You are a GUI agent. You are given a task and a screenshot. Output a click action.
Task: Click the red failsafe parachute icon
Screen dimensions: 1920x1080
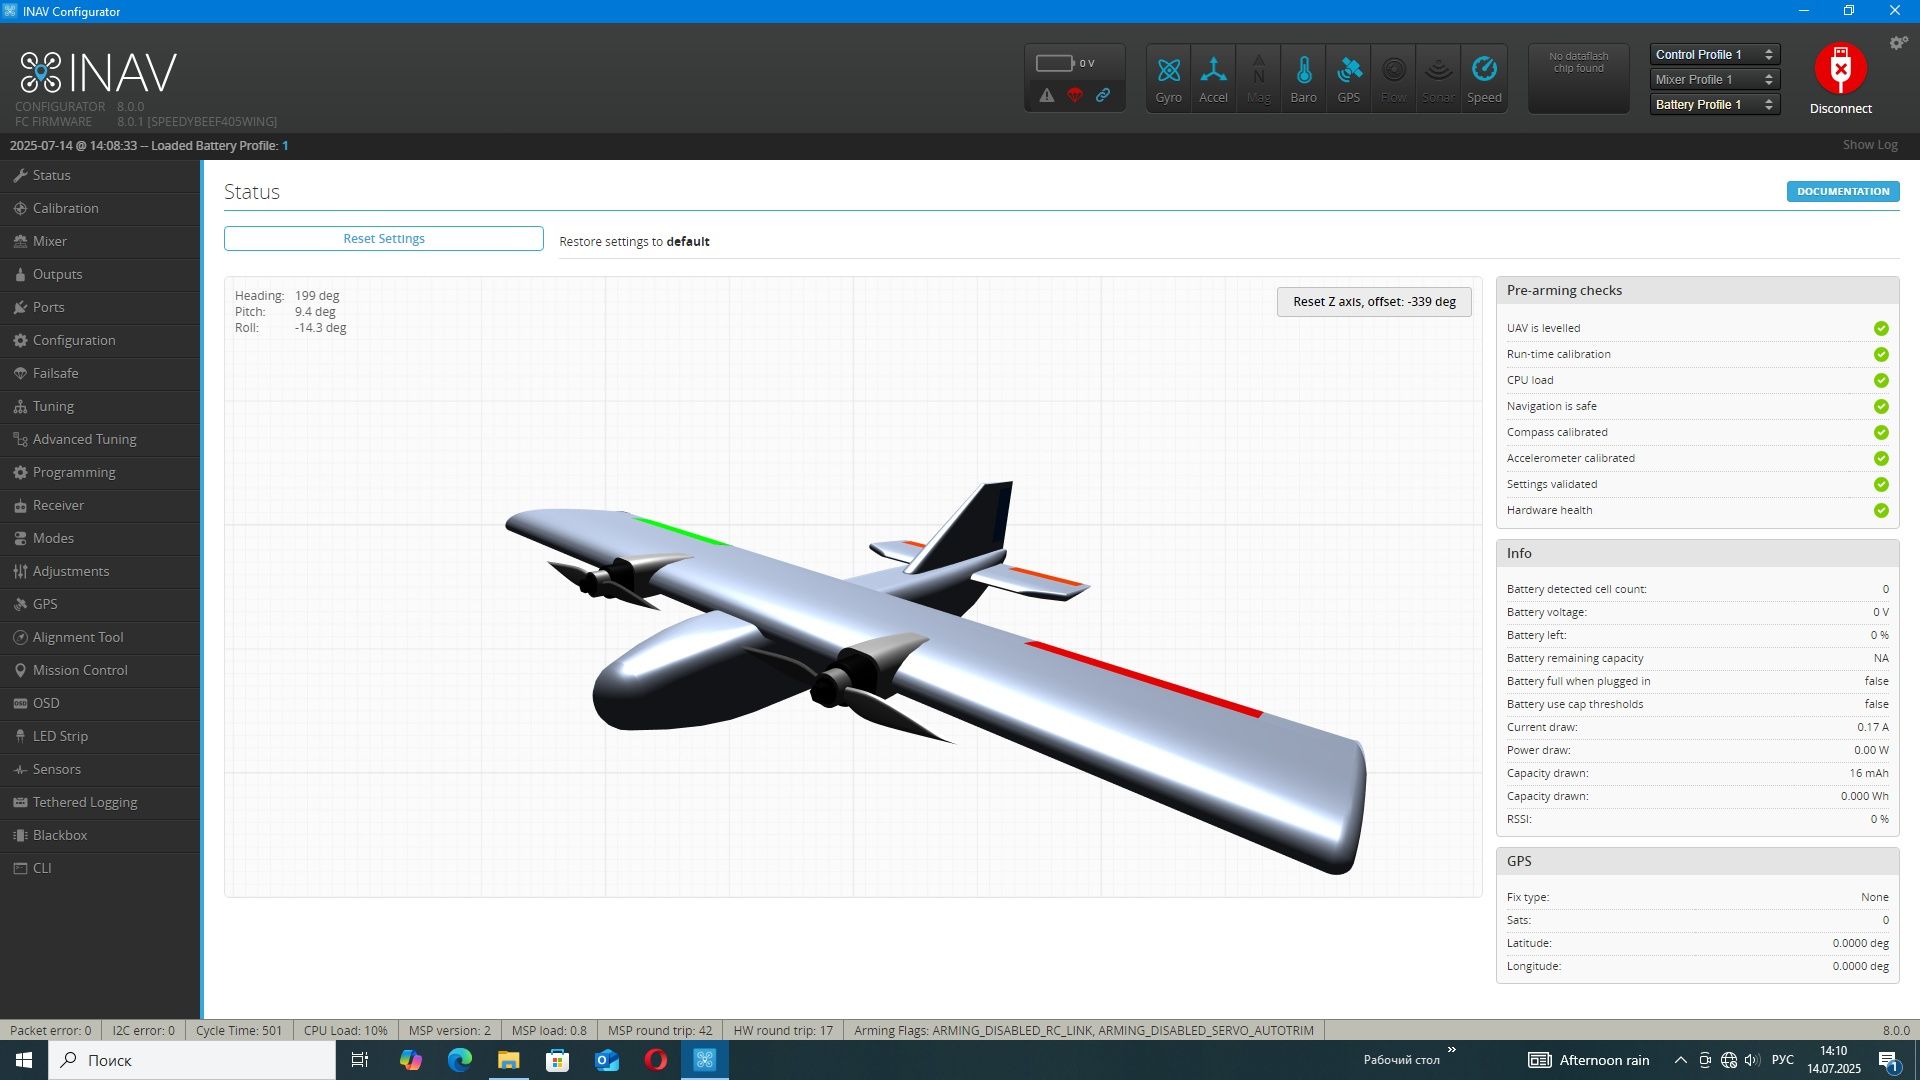(x=1075, y=95)
